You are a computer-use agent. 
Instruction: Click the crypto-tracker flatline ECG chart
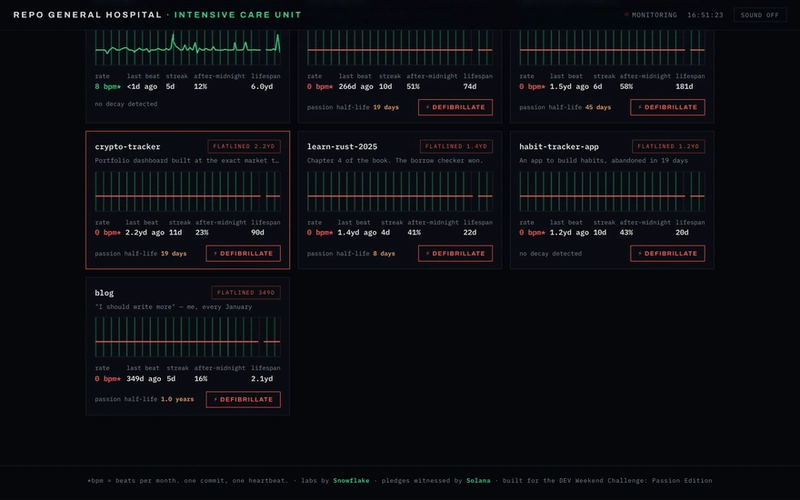(x=188, y=191)
